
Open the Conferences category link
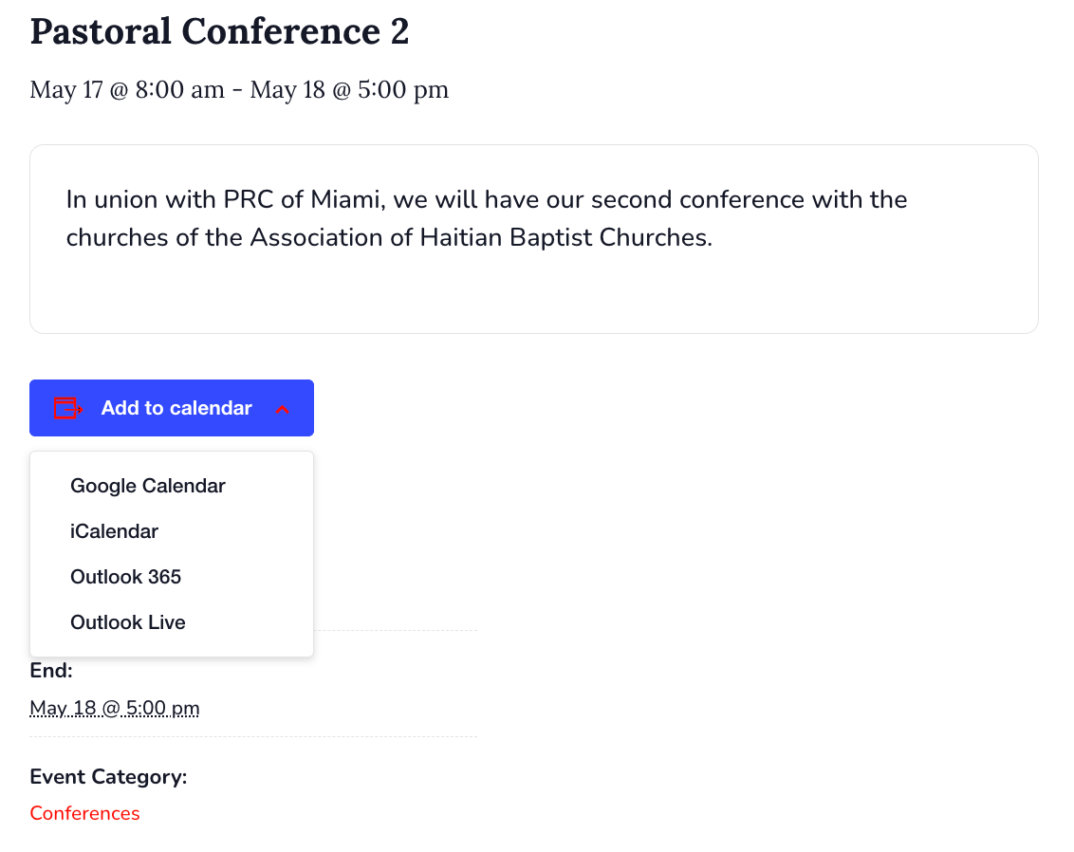85,813
